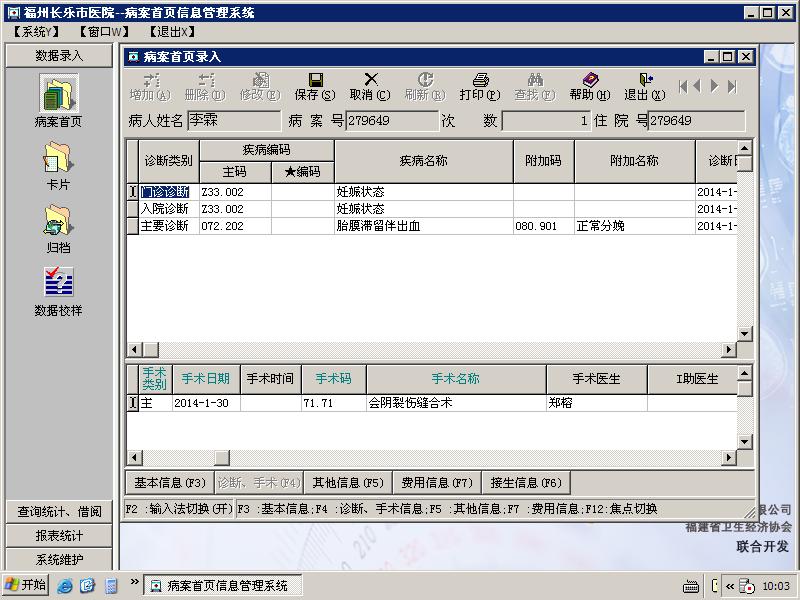
Task: Click the 胎膜滞留伴出血 disease name cell
Action: click(423, 226)
